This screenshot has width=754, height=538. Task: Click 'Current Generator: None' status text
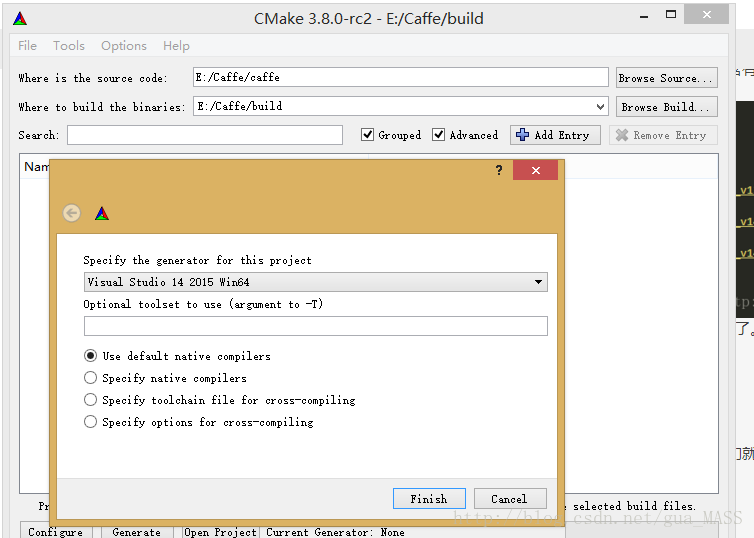(335, 532)
